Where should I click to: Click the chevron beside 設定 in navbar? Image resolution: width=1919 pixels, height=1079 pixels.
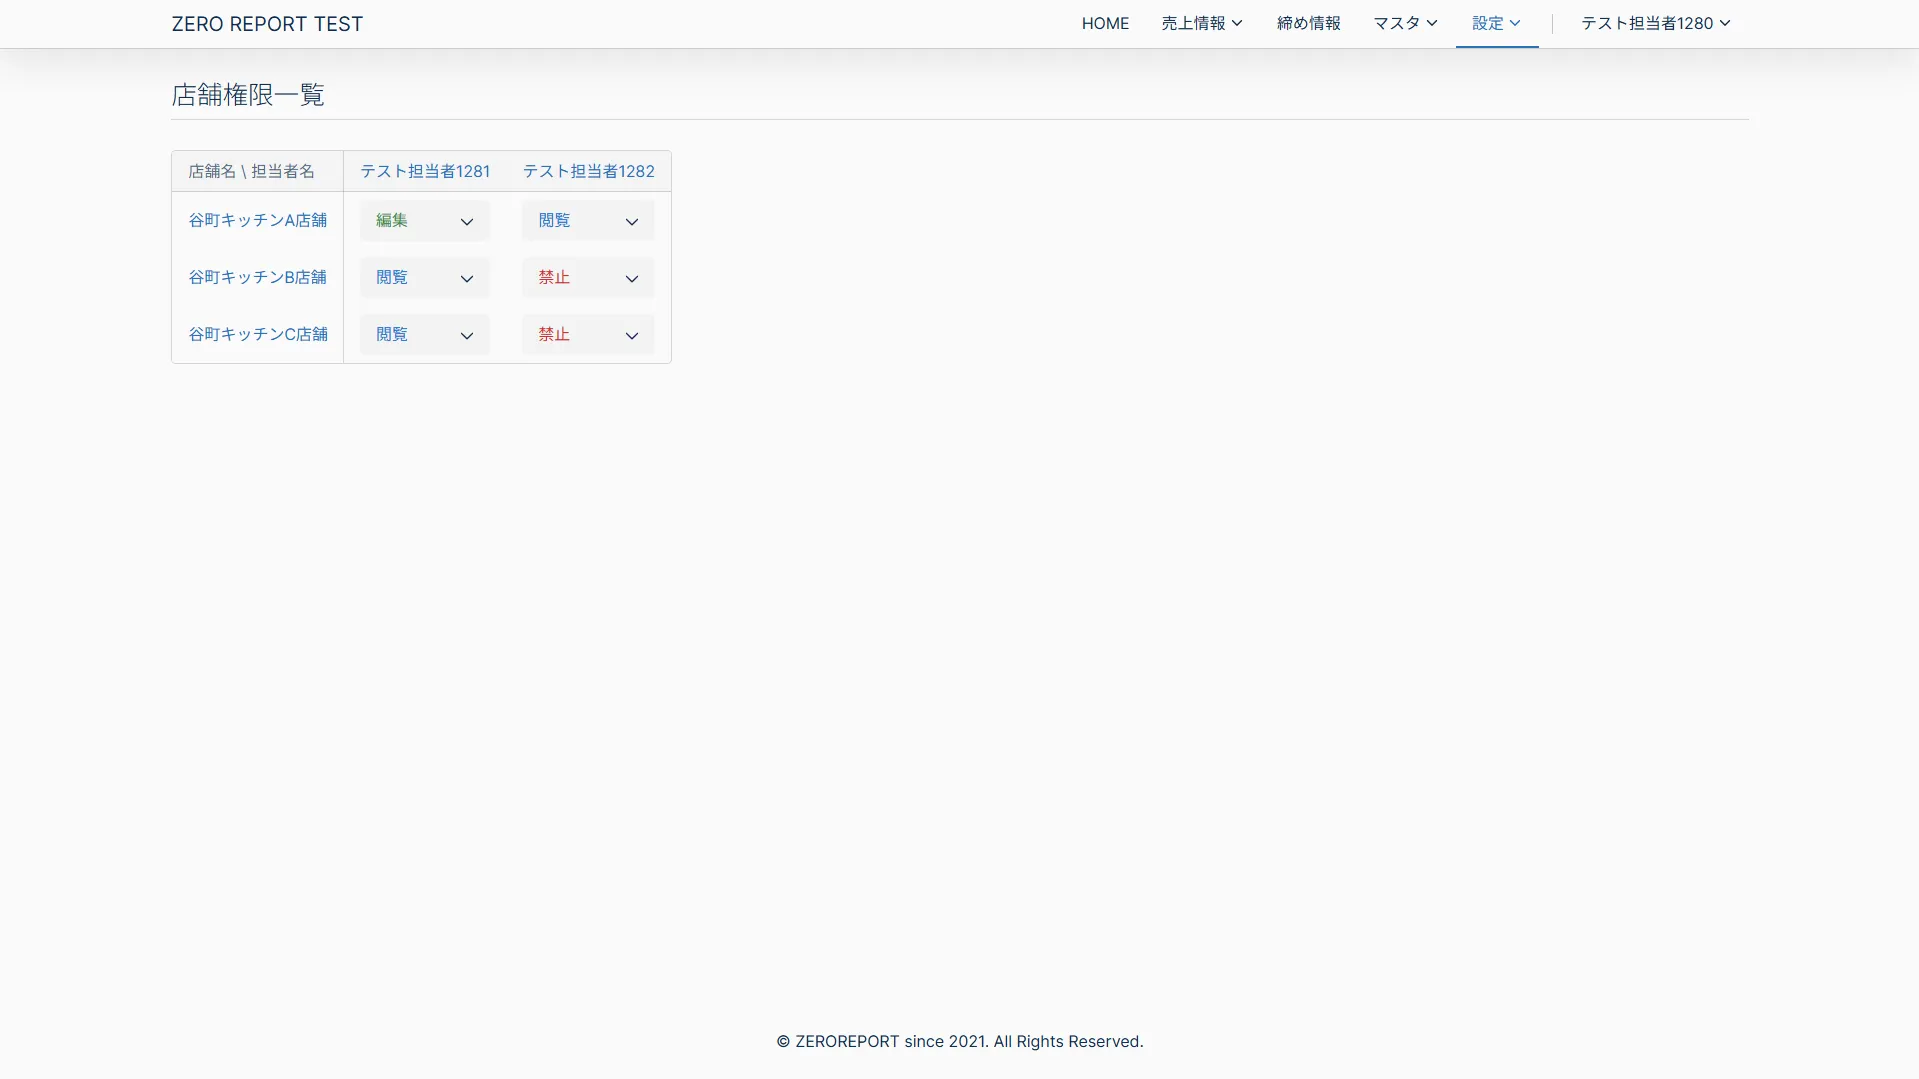1515,23
